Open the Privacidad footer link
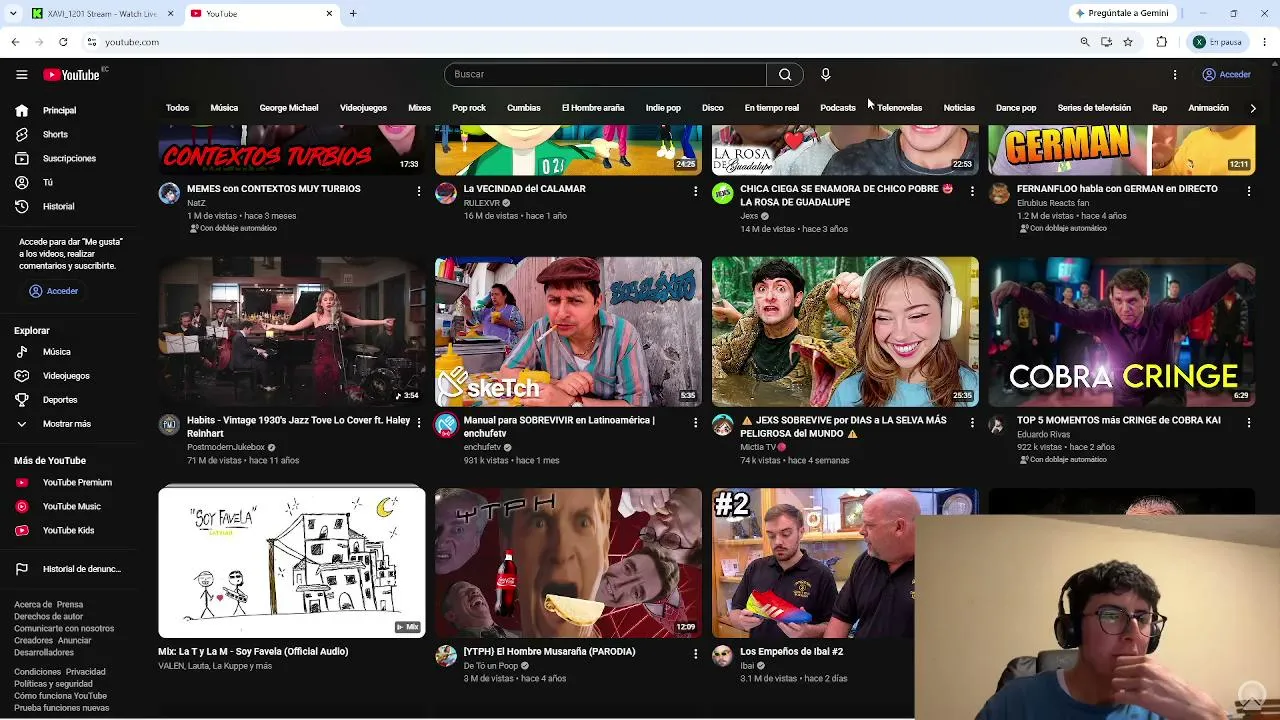Viewport: 1280px width, 720px height. tap(85, 672)
